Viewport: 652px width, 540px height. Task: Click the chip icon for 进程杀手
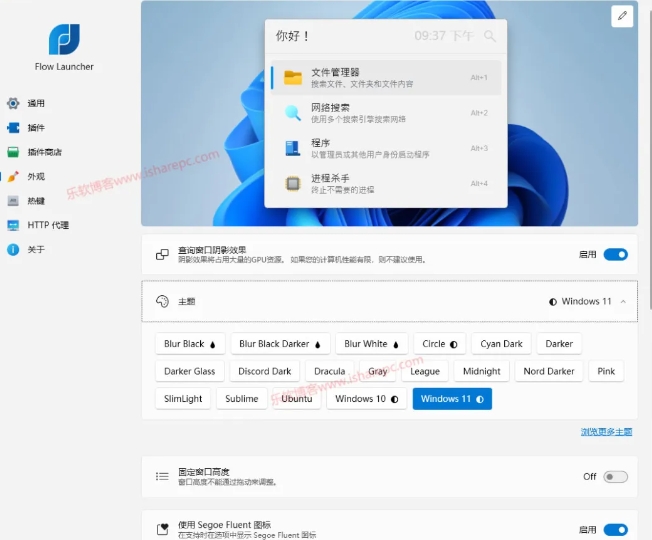pyautogui.click(x=293, y=184)
